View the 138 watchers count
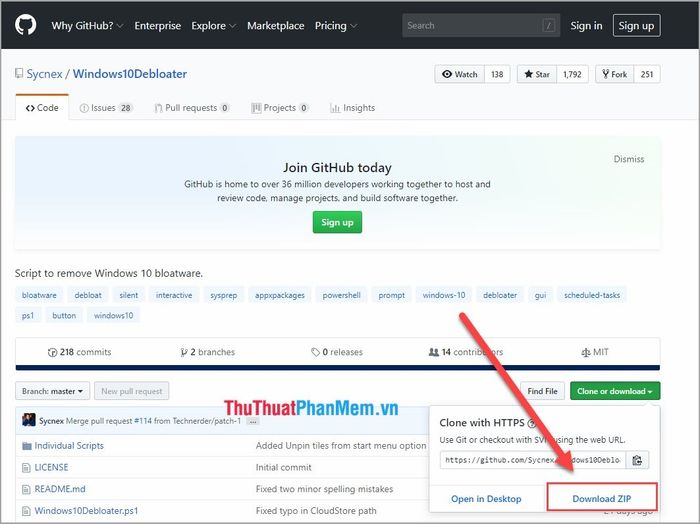Viewport: 700px width, 524px height. [x=497, y=74]
